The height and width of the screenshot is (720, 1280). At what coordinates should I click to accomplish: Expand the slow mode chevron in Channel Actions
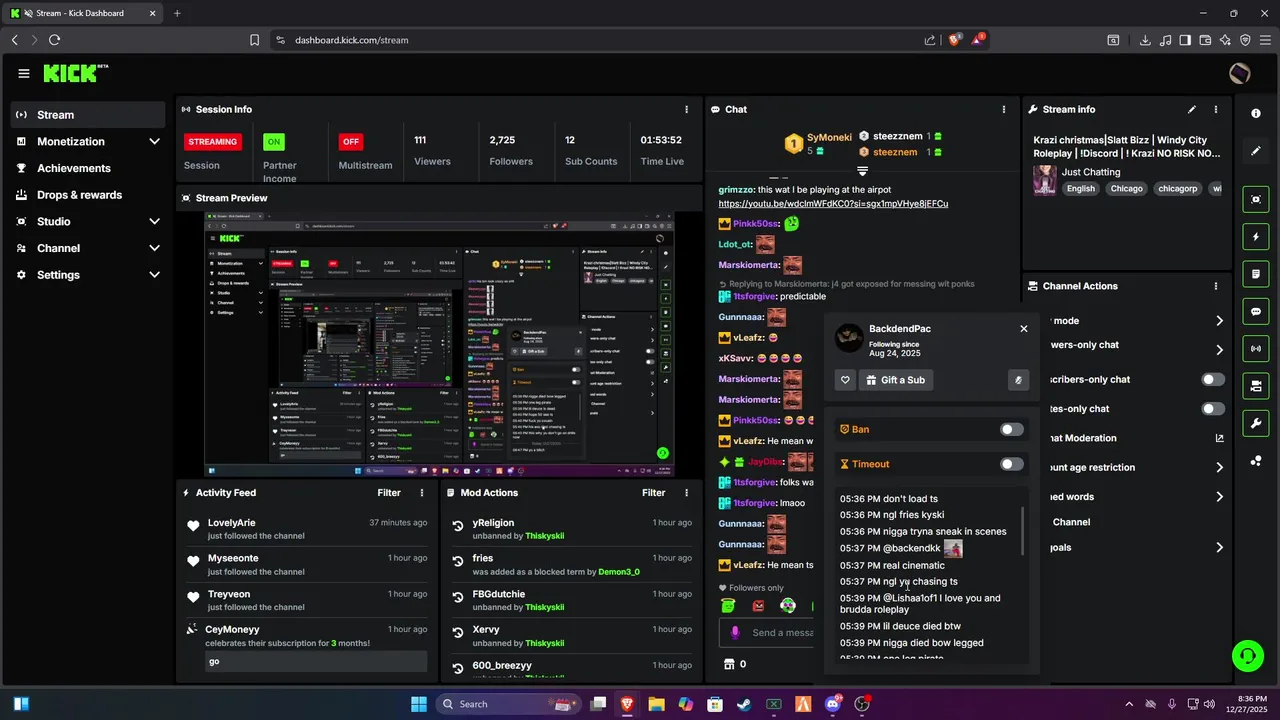[1219, 321]
